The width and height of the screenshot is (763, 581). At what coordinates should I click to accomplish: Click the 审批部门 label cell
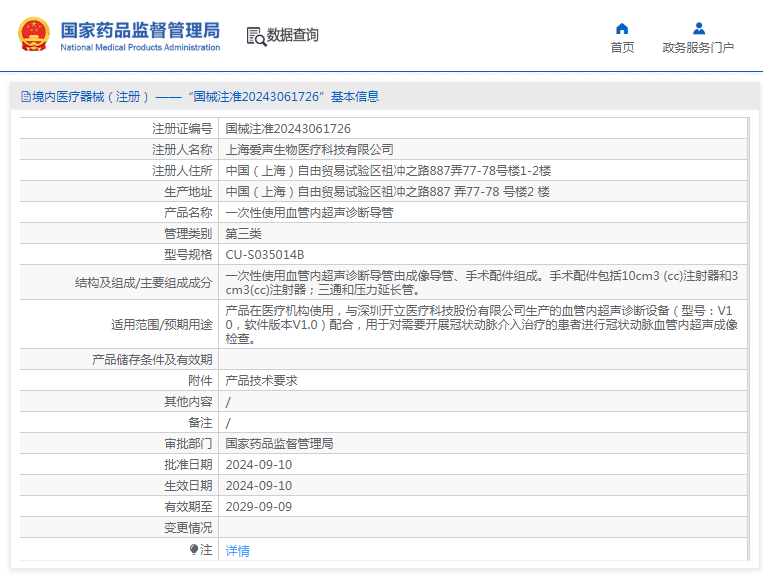pos(119,443)
